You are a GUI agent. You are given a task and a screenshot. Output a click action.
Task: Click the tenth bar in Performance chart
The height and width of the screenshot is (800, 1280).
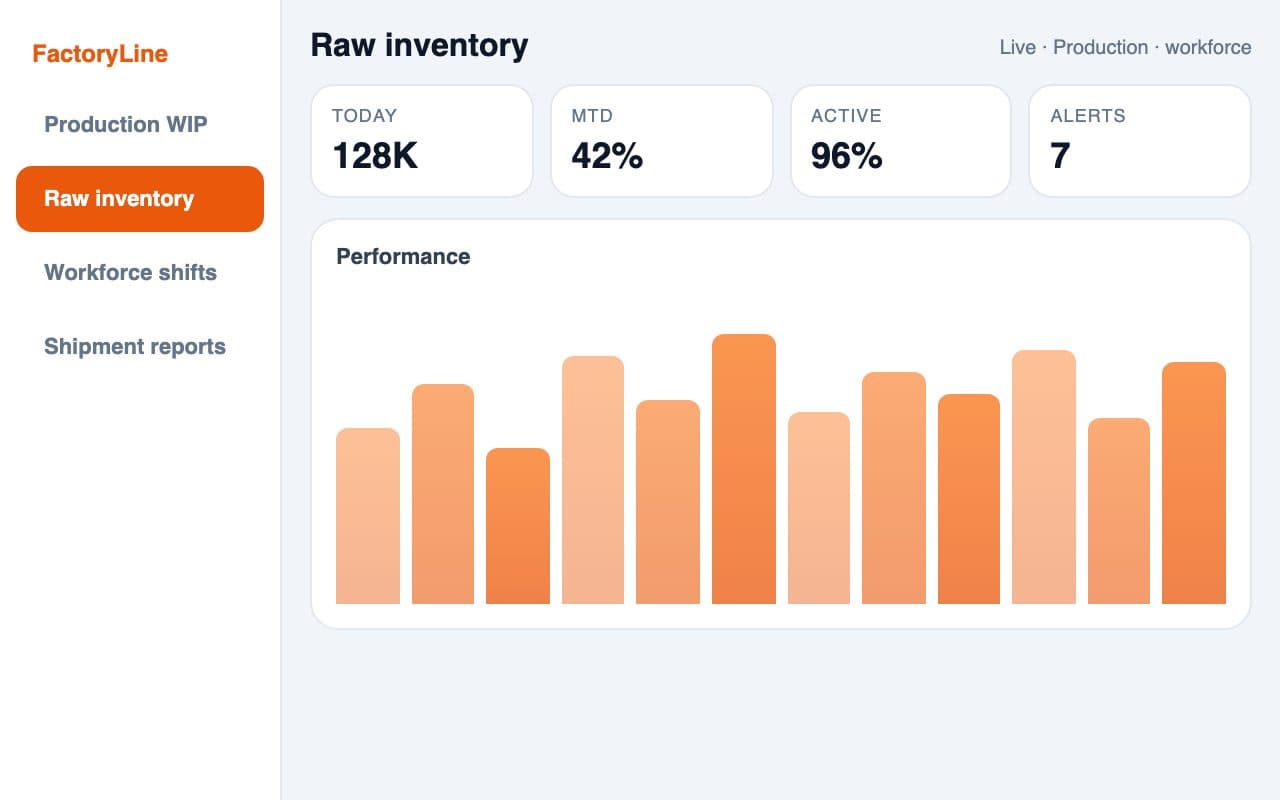1044,477
